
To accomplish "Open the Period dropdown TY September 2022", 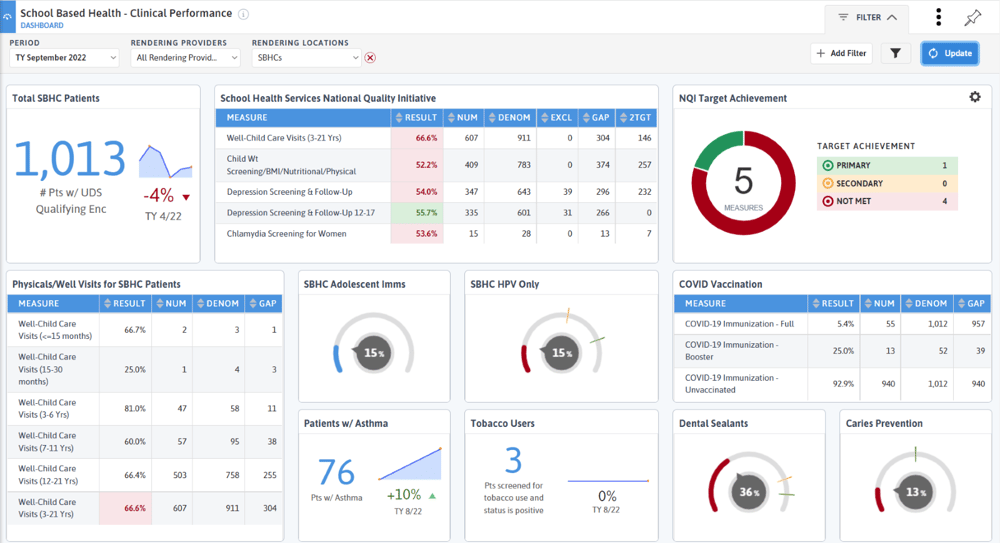I will tap(64, 57).
